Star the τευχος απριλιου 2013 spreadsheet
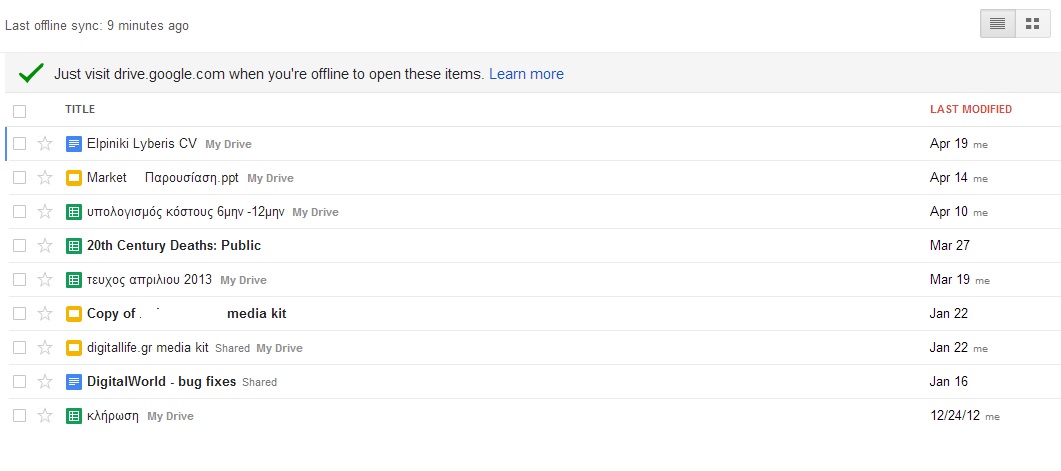 [x=45, y=280]
